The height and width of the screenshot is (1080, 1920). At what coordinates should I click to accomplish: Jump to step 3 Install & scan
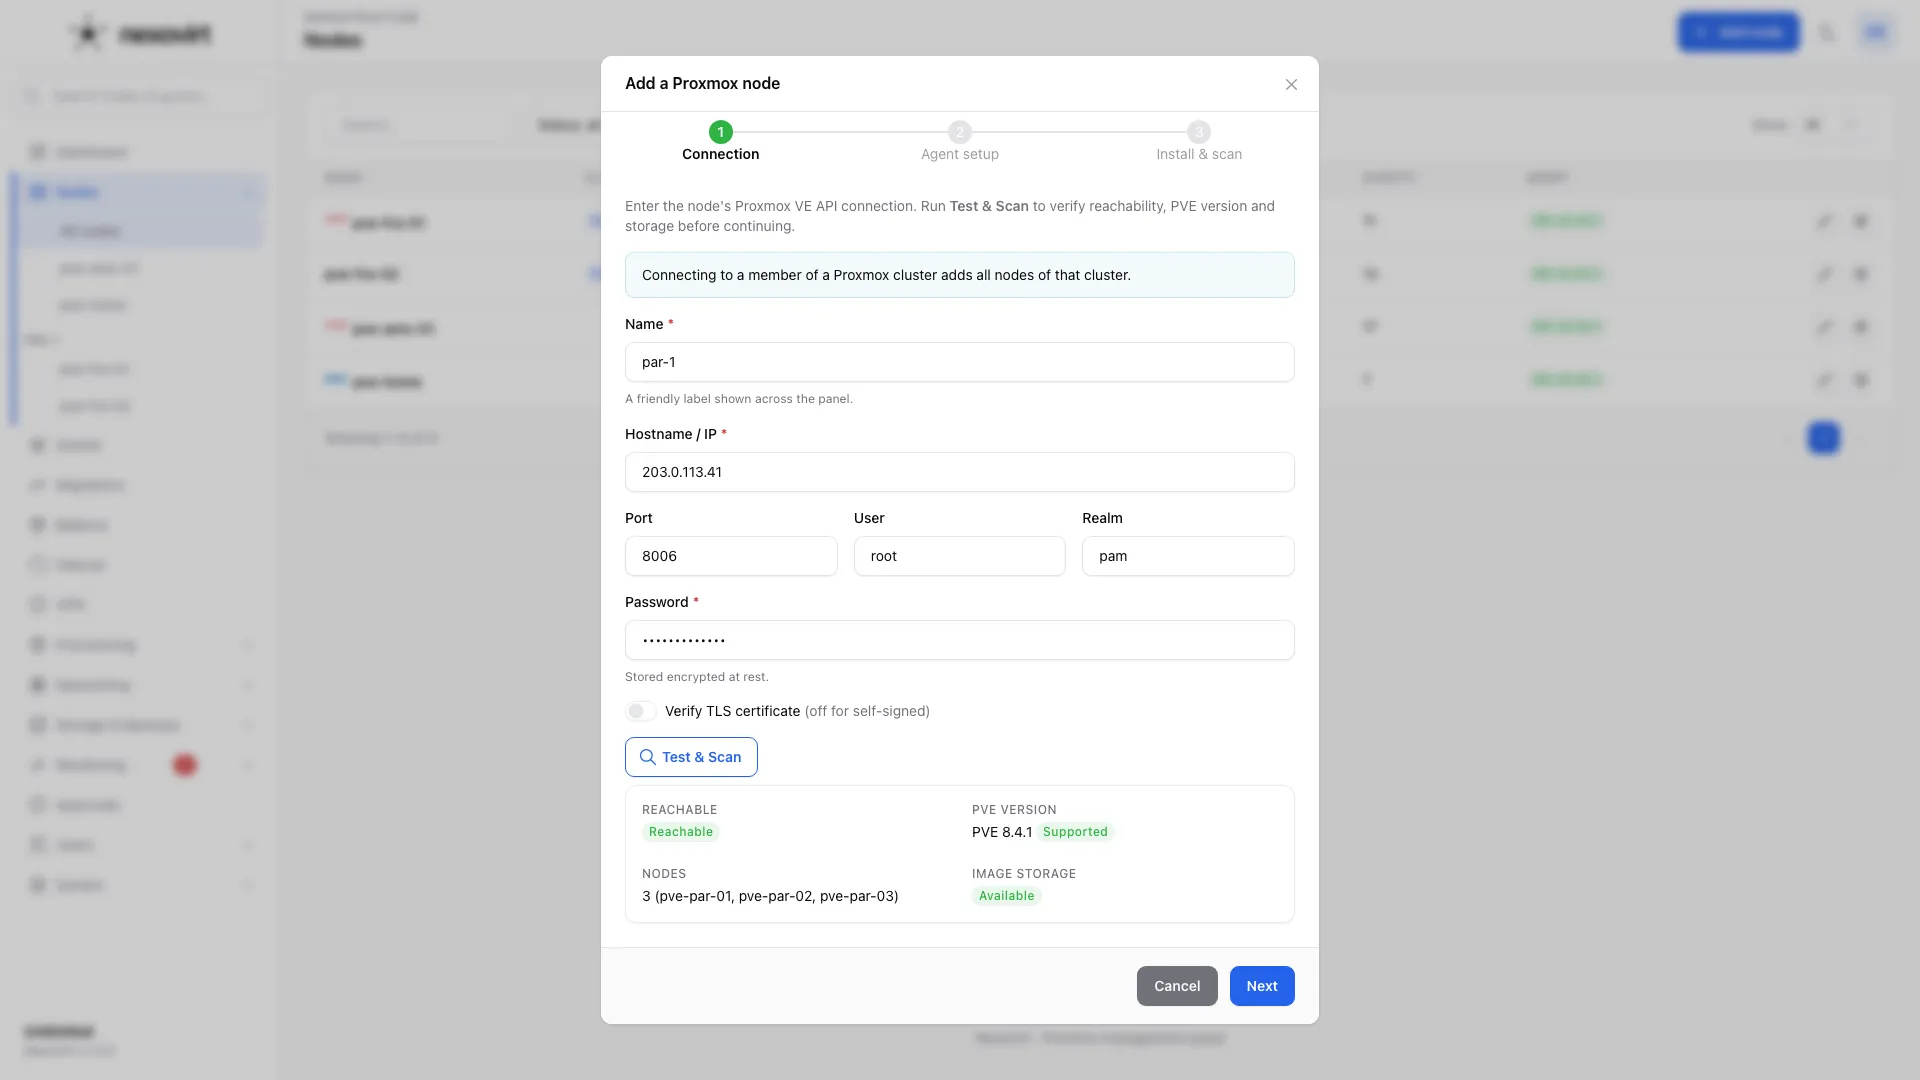[x=1199, y=141]
